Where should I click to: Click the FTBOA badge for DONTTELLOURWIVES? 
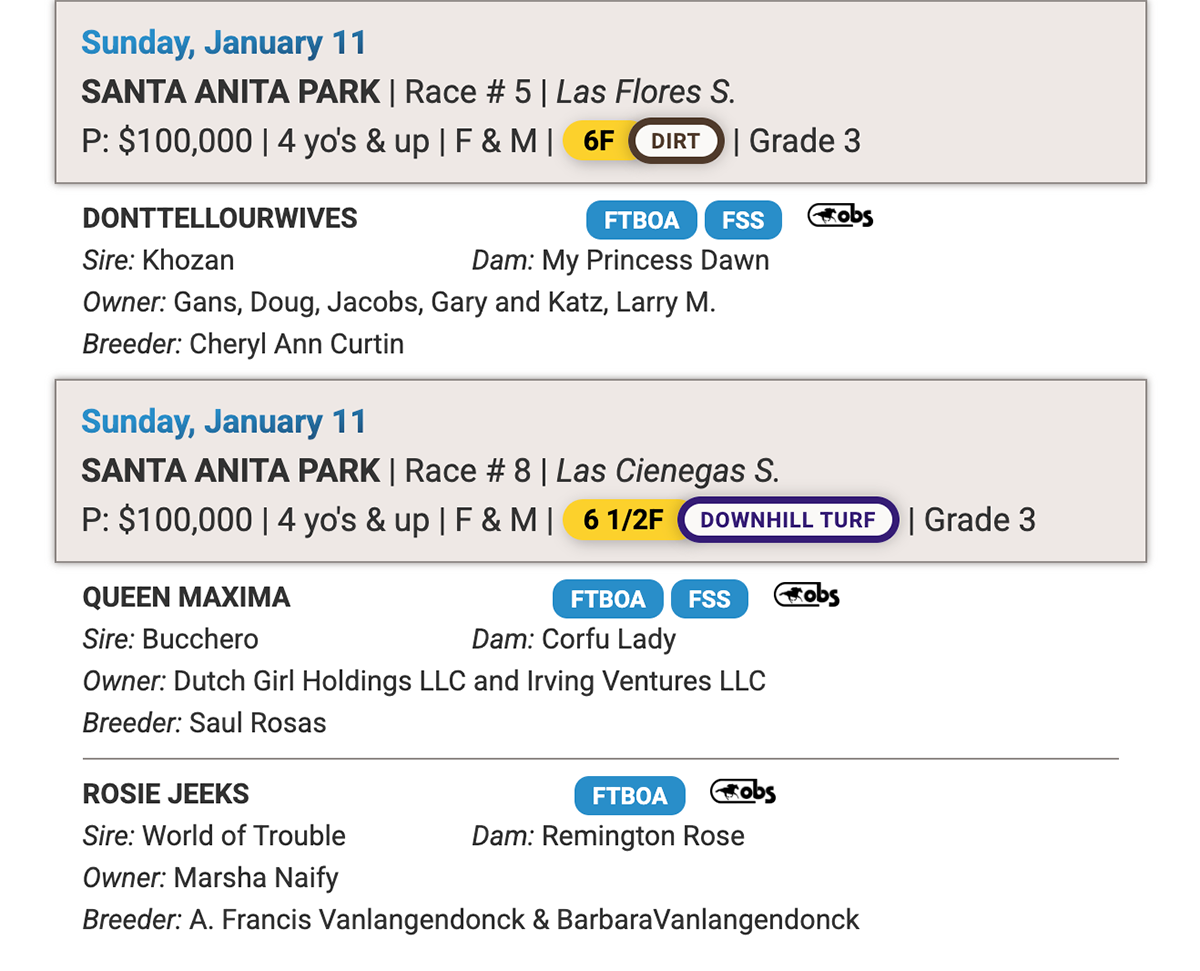[x=642, y=220]
